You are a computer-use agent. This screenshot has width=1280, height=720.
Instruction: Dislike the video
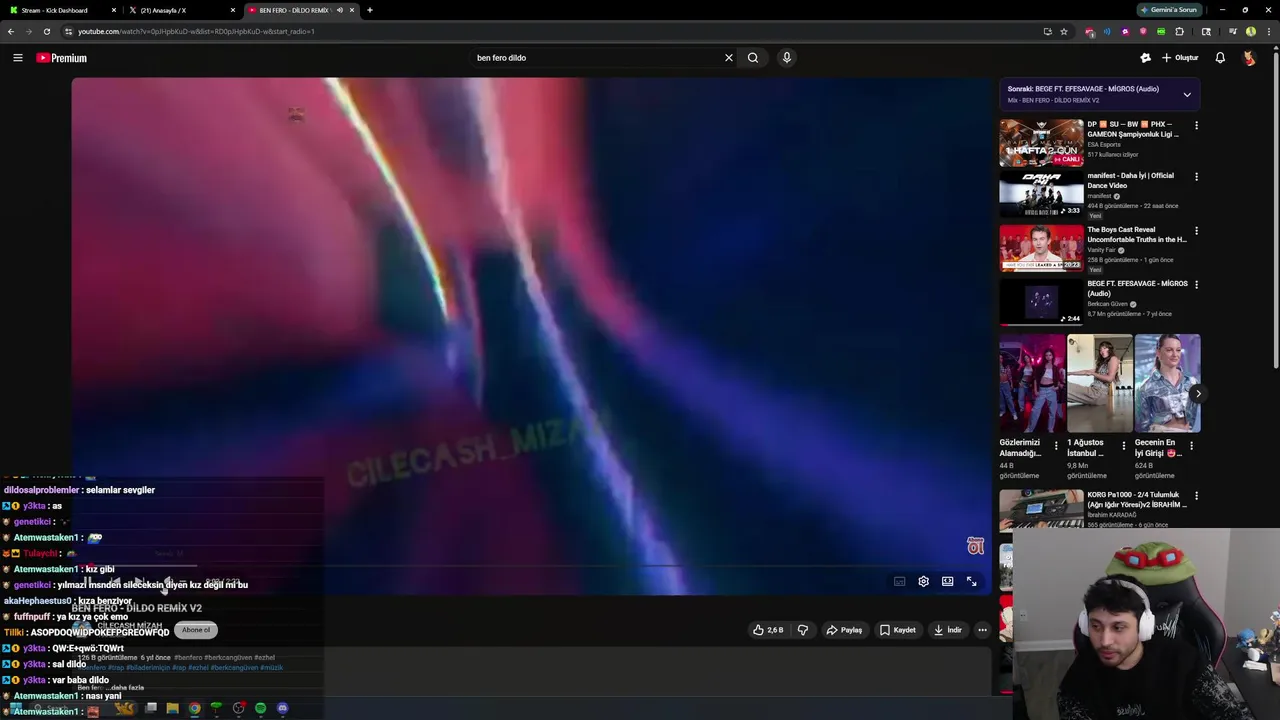pos(802,630)
